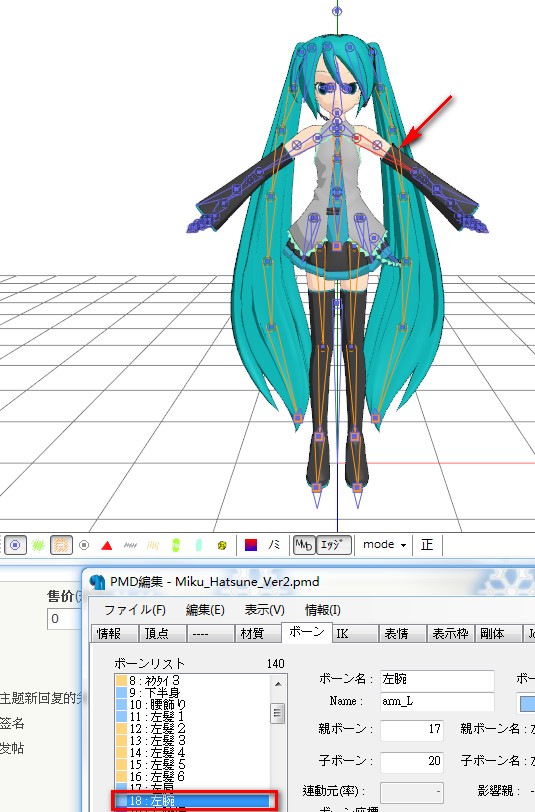This screenshot has height=812, width=535.
Task: Toggle the green capsule rigid body icon
Action: coord(176,545)
